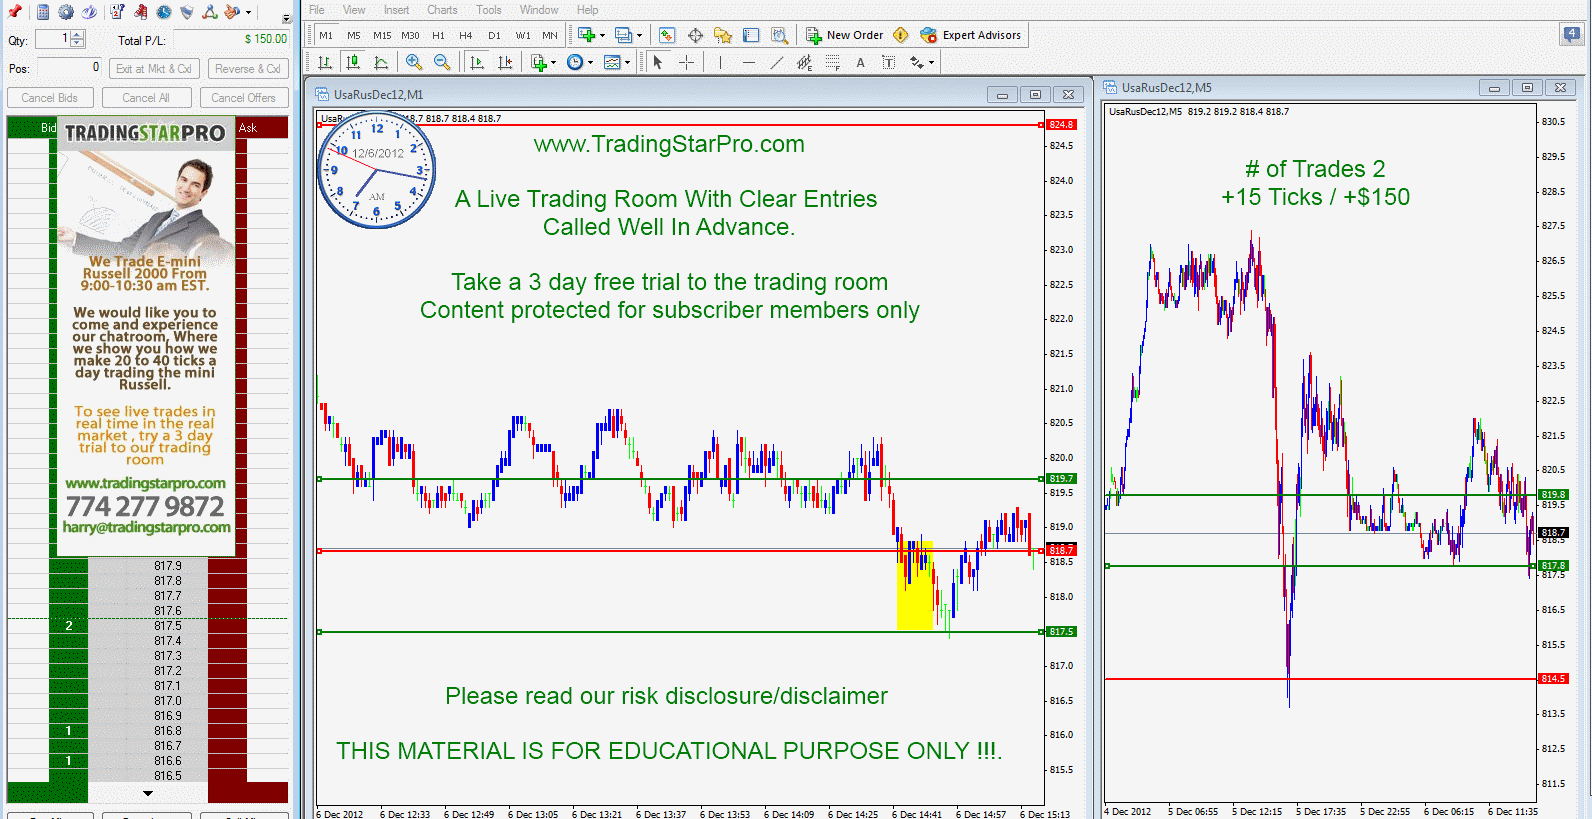Expand the Profiles dropdown arrow
This screenshot has height=819, width=1592.
point(639,35)
